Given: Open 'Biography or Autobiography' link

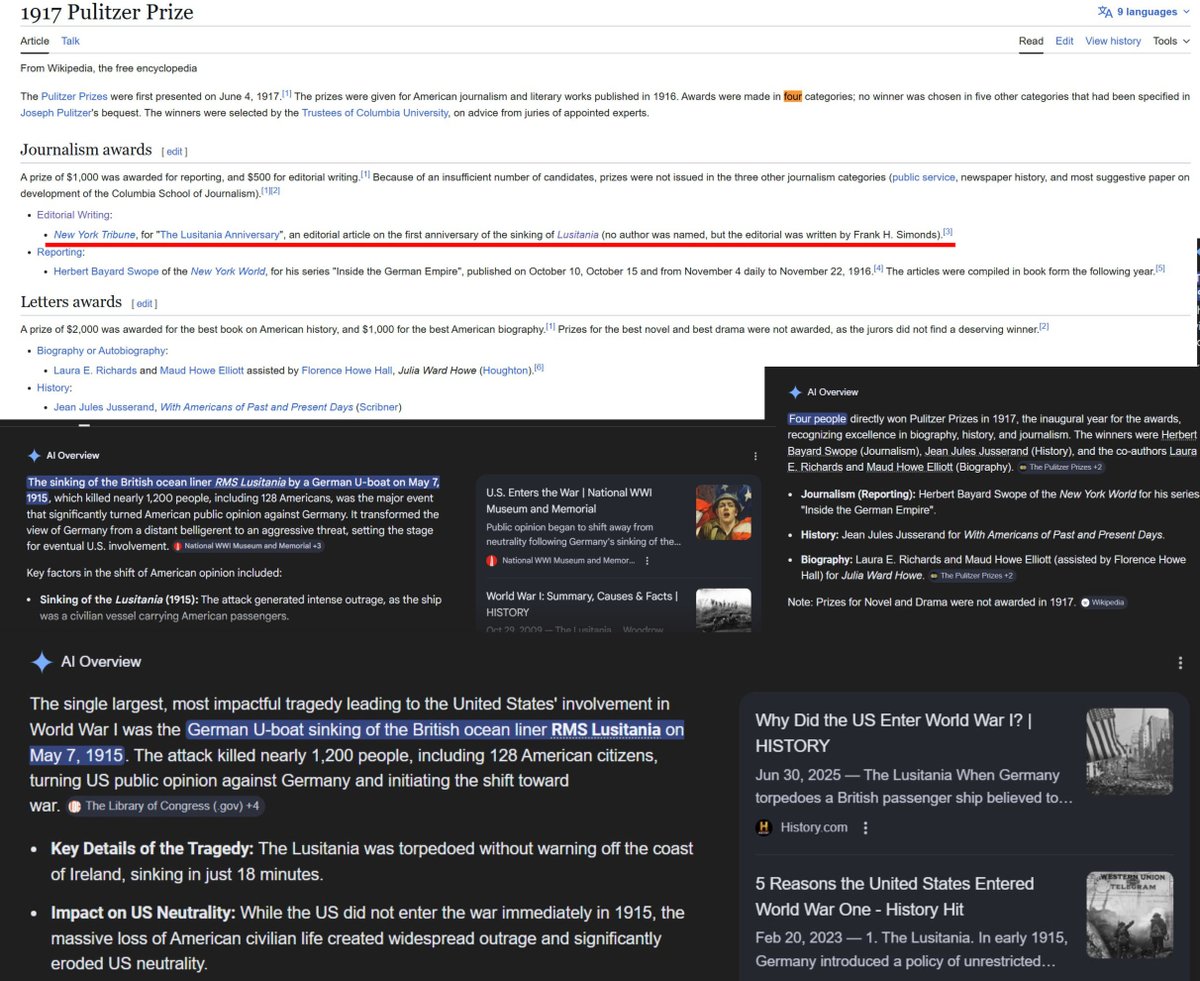Looking at the screenshot, I should coord(101,351).
